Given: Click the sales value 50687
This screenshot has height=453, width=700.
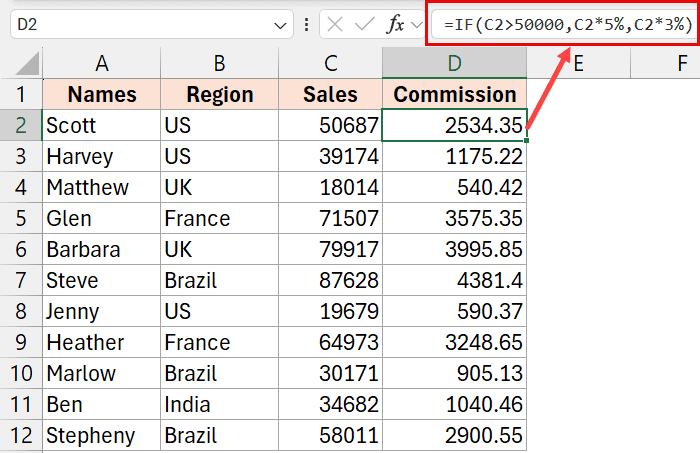Looking at the screenshot, I should 330,125.
